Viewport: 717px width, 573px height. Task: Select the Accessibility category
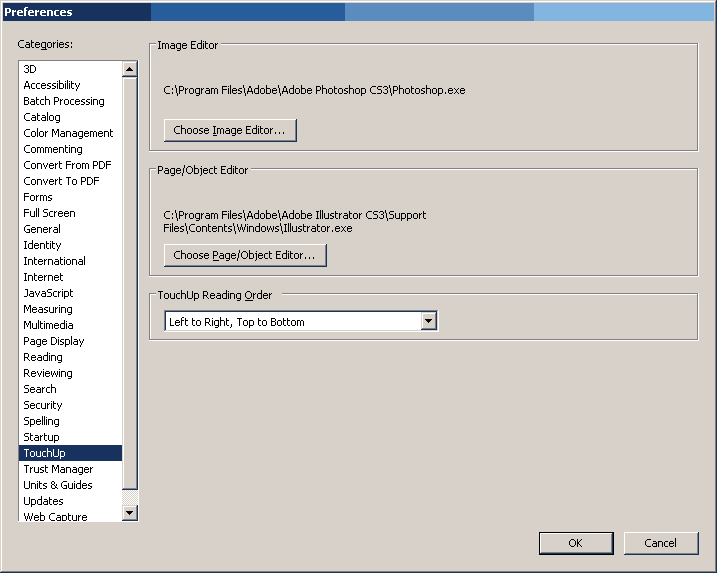(70, 85)
